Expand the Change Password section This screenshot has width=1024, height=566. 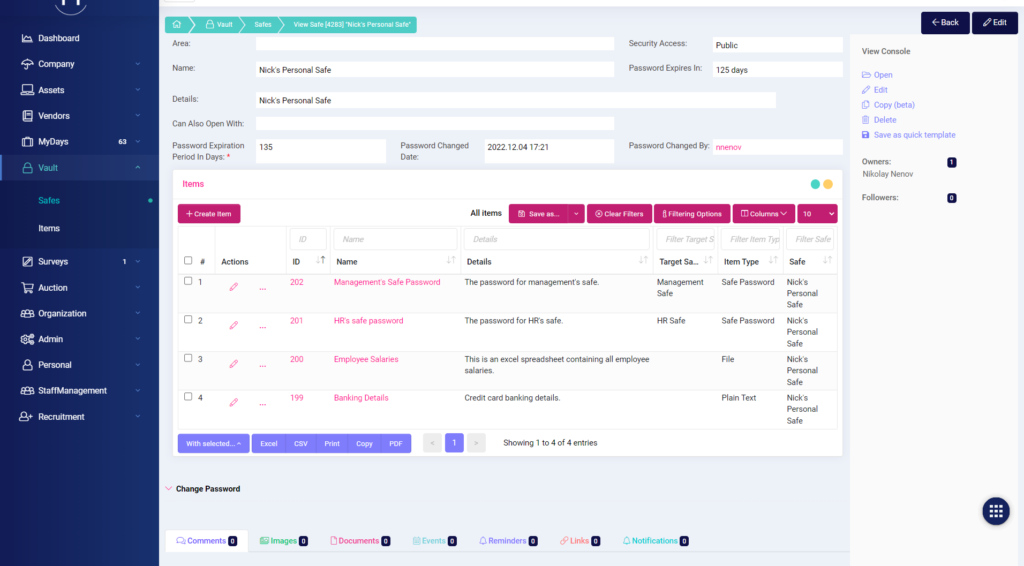[x=207, y=489]
